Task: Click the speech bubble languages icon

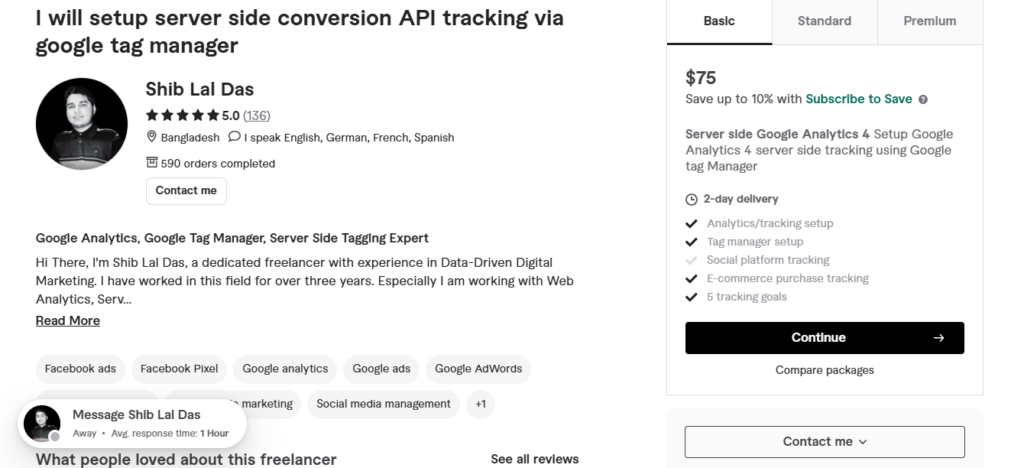Action: point(234,136)
